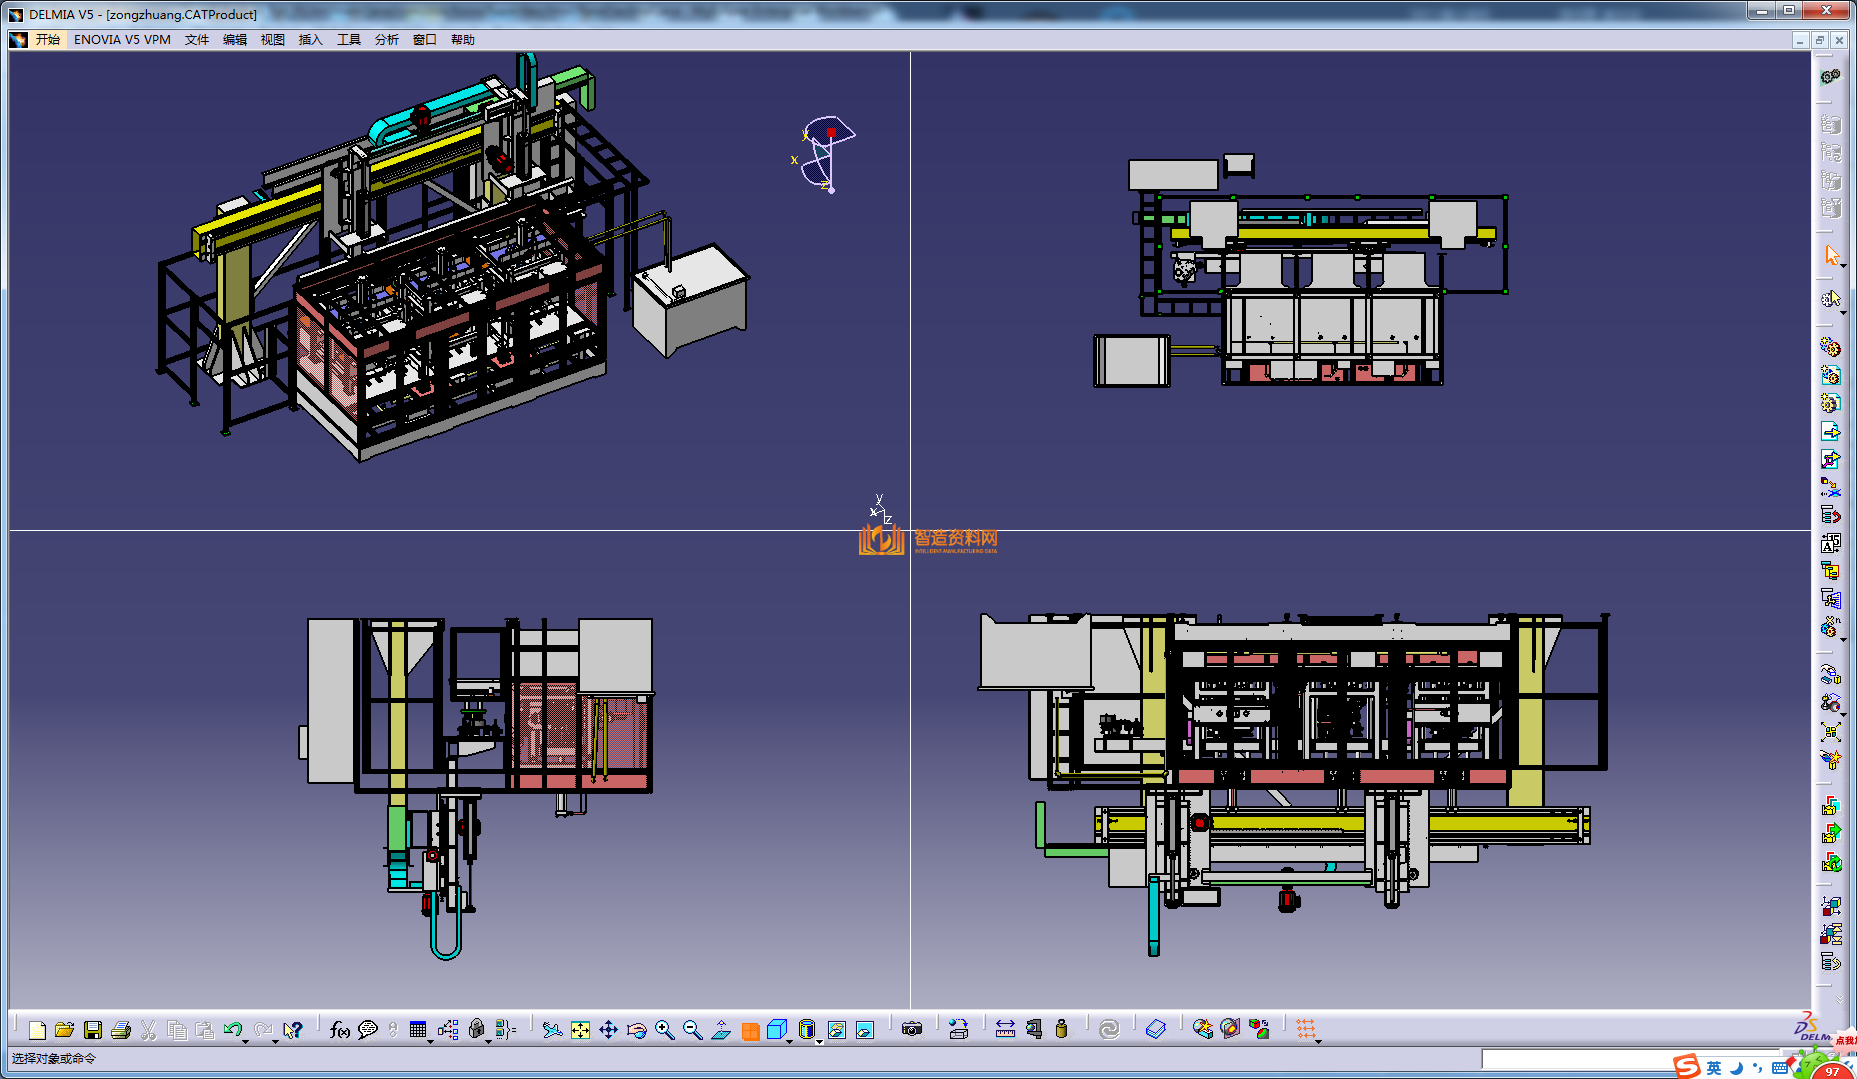This screenshot has width=1857, height=1079.
Task: Toggle the Sogou English/Chinese input mode
Action: click(1714, 1067)
